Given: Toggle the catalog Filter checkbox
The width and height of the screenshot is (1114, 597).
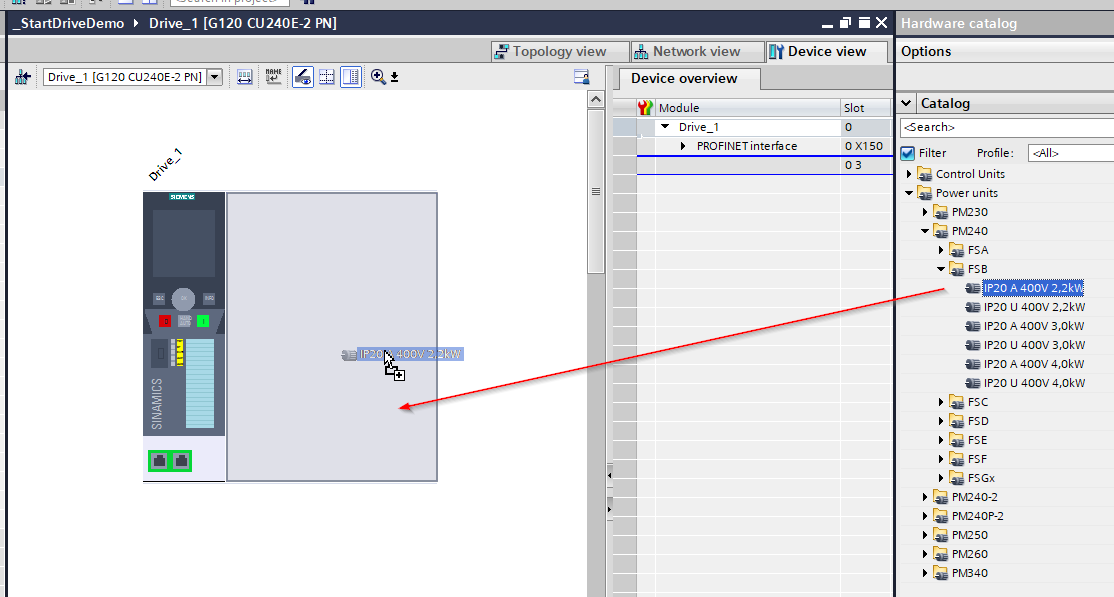Looking at the screenshot, I should (x=907, y=153).
